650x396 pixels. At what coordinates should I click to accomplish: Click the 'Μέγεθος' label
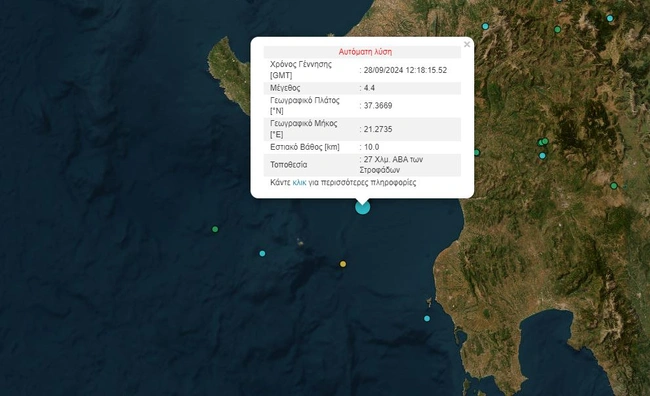coord(285,88)
